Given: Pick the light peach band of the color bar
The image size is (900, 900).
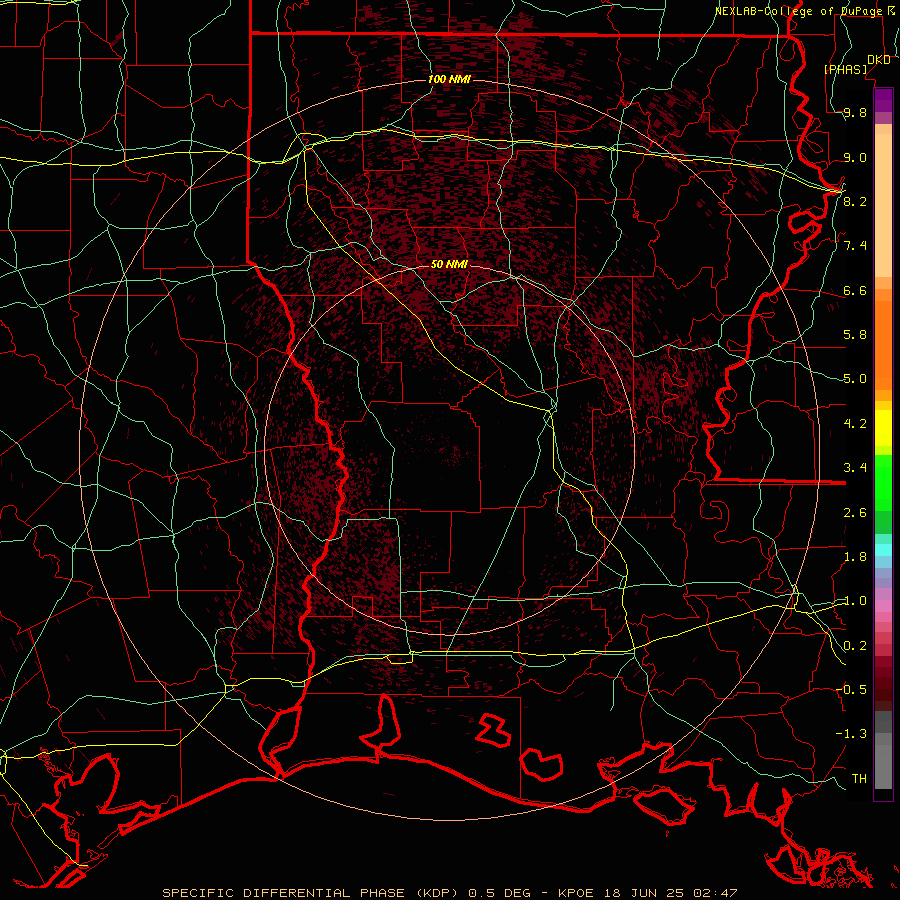Looking at the screenshot, I should point(883,205).
